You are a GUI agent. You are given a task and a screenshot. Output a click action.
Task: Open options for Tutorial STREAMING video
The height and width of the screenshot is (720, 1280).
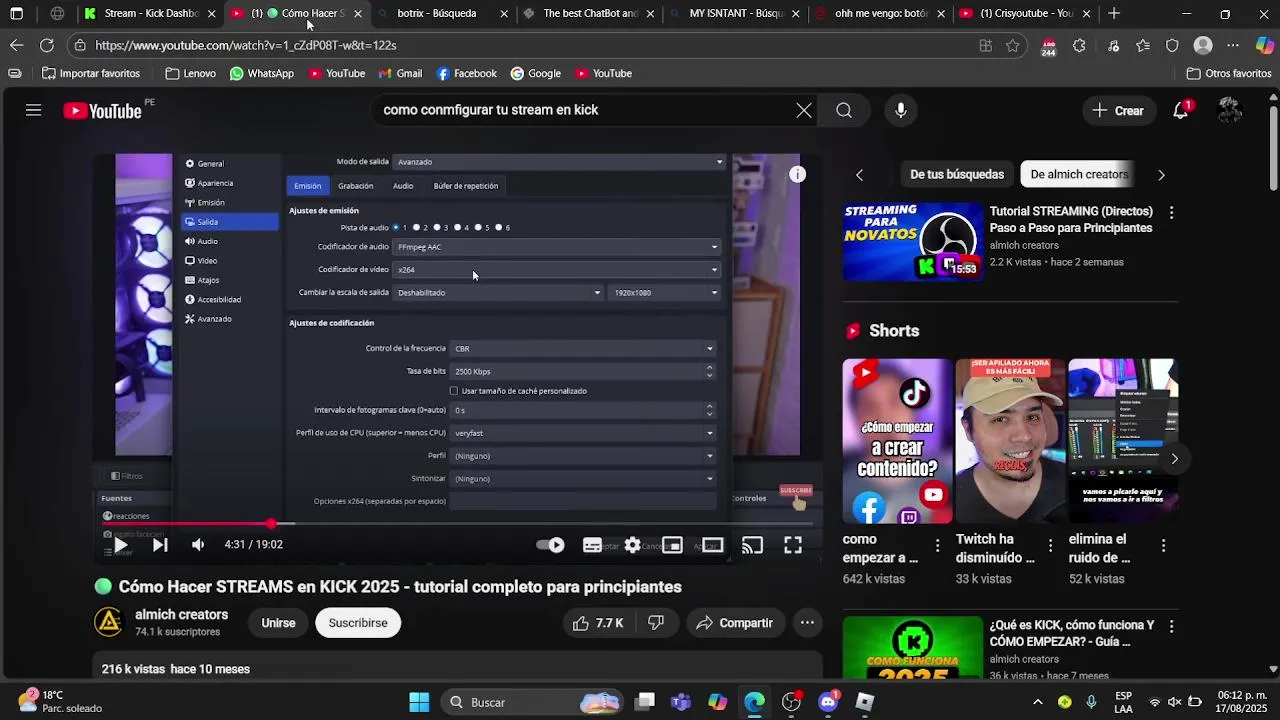coord(1171,212)
